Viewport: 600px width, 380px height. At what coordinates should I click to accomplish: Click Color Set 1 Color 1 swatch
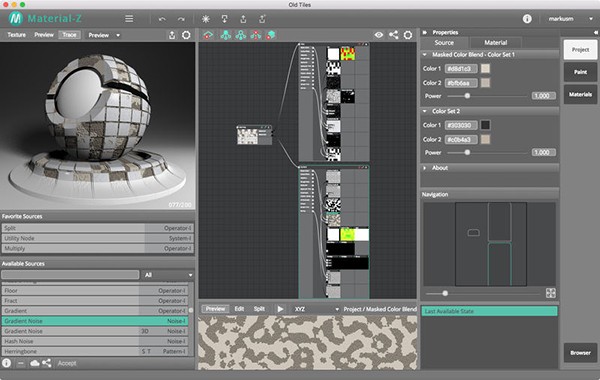pos(485,68)
